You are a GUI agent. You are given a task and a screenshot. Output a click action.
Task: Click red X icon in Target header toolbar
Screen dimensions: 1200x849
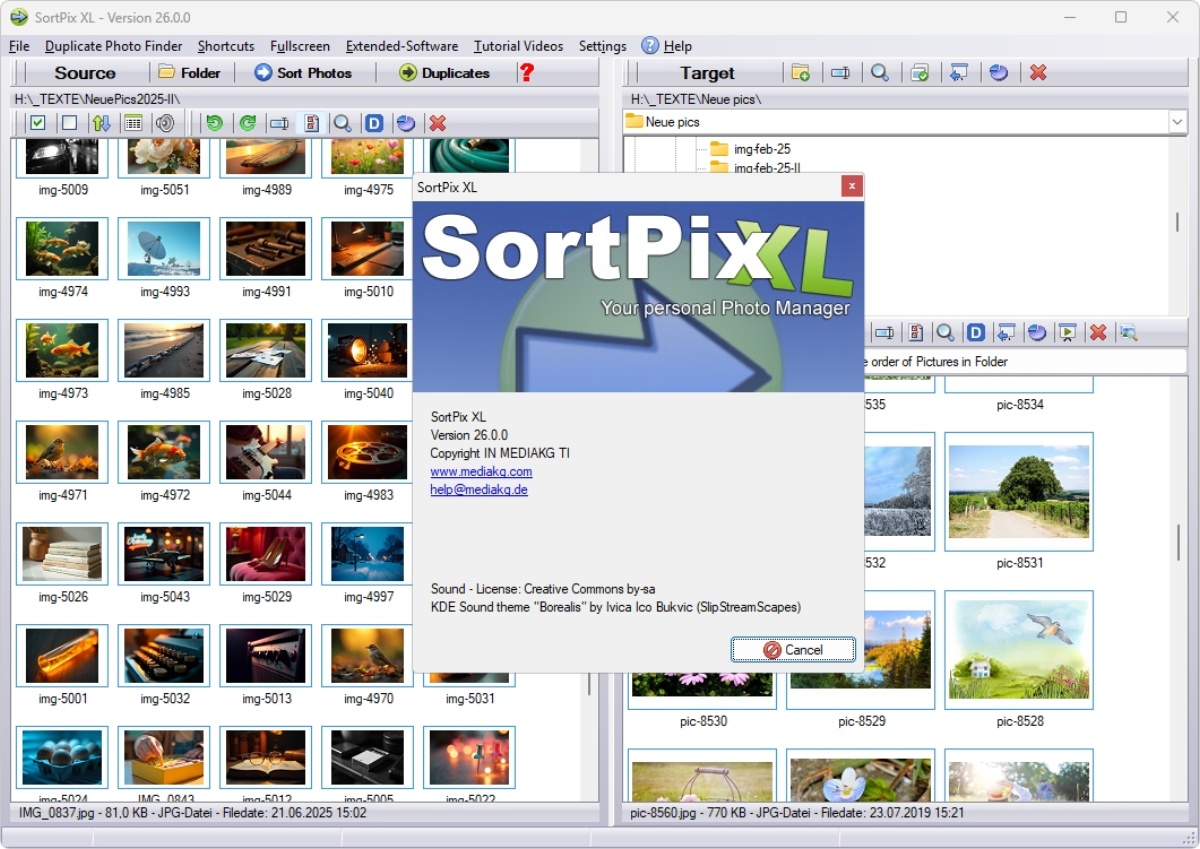pos(1038,72)
